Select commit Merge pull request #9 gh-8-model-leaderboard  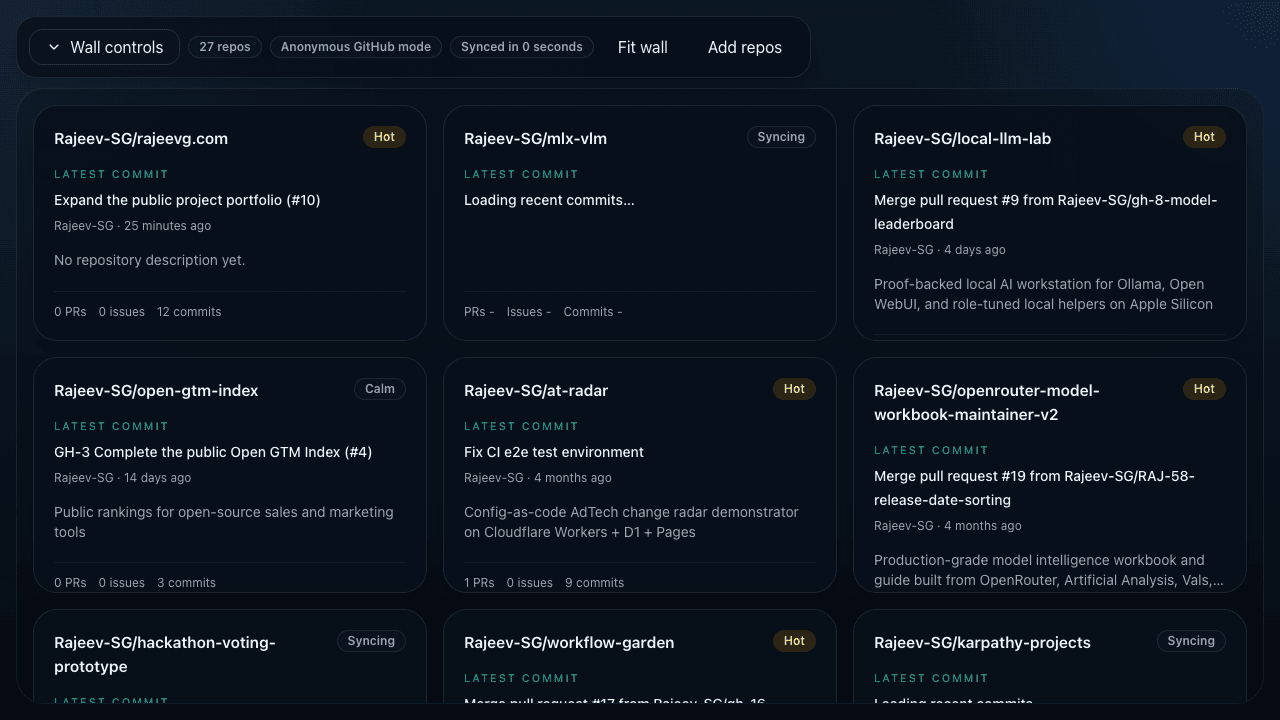coord(1046,212)
